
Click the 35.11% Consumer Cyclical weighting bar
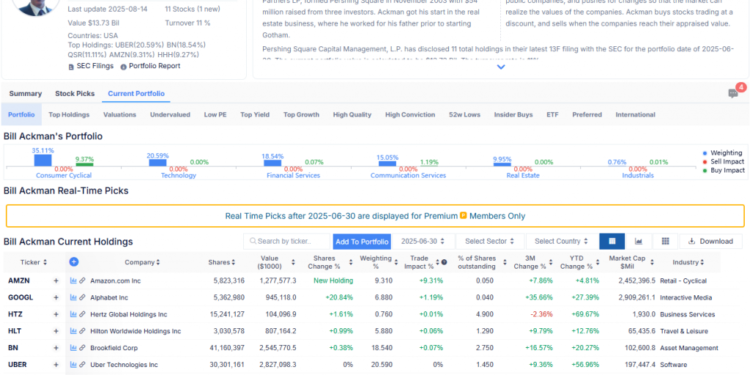[43, 160]
